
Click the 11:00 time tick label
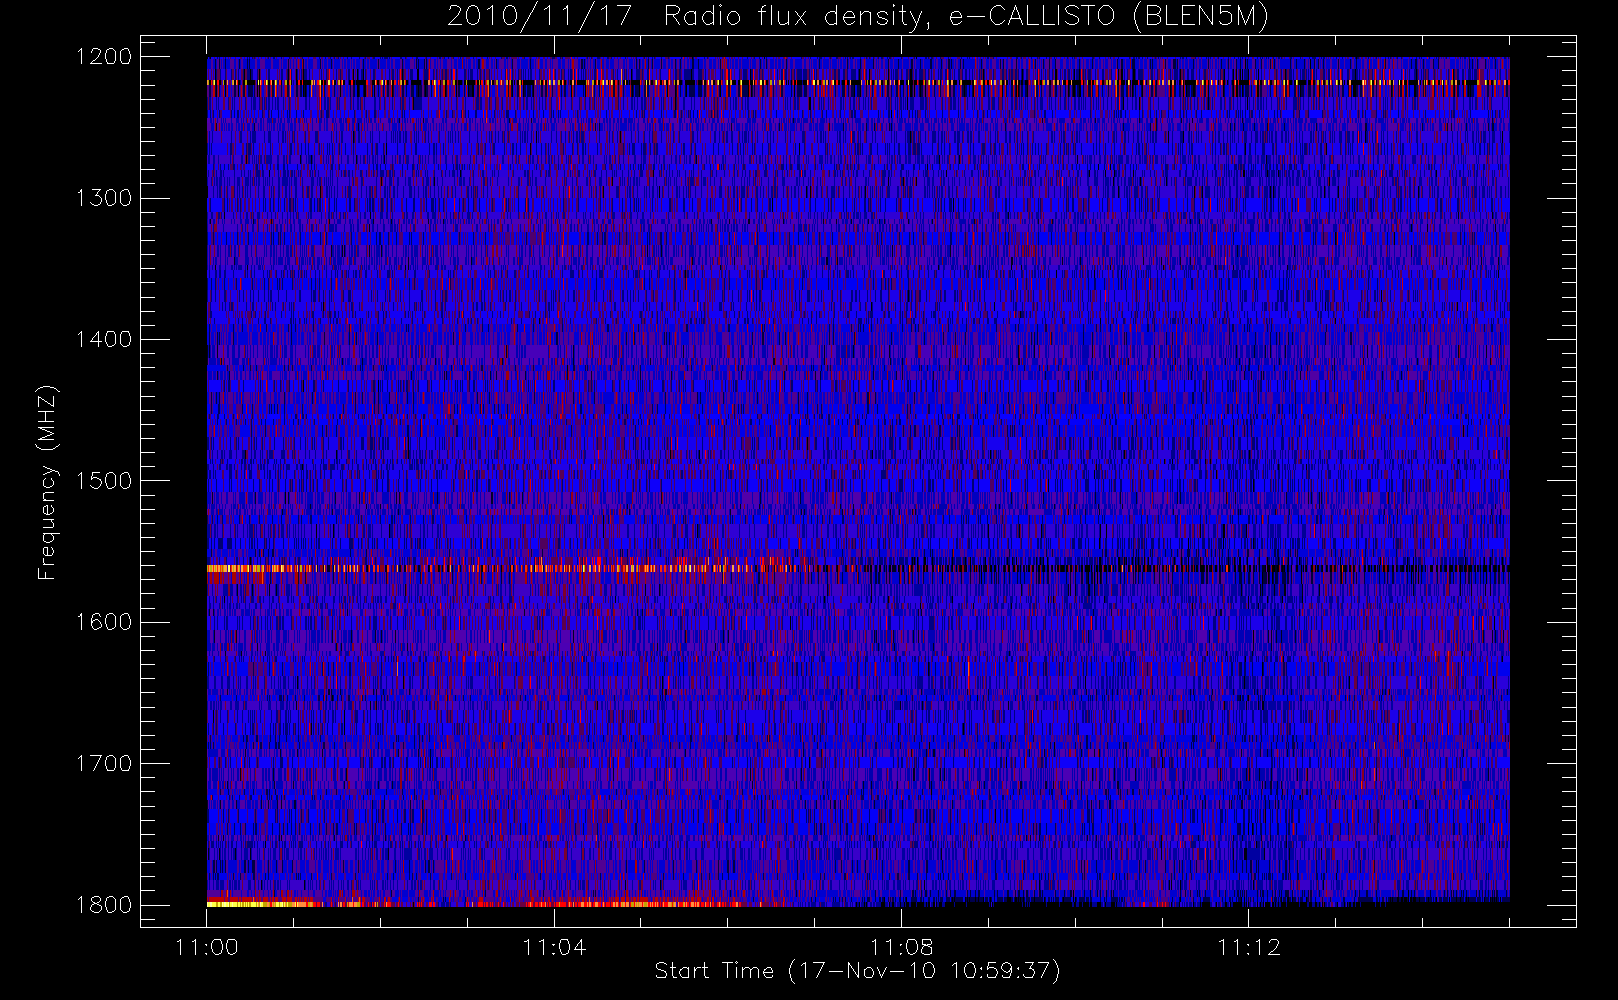(x=207, y=947)
